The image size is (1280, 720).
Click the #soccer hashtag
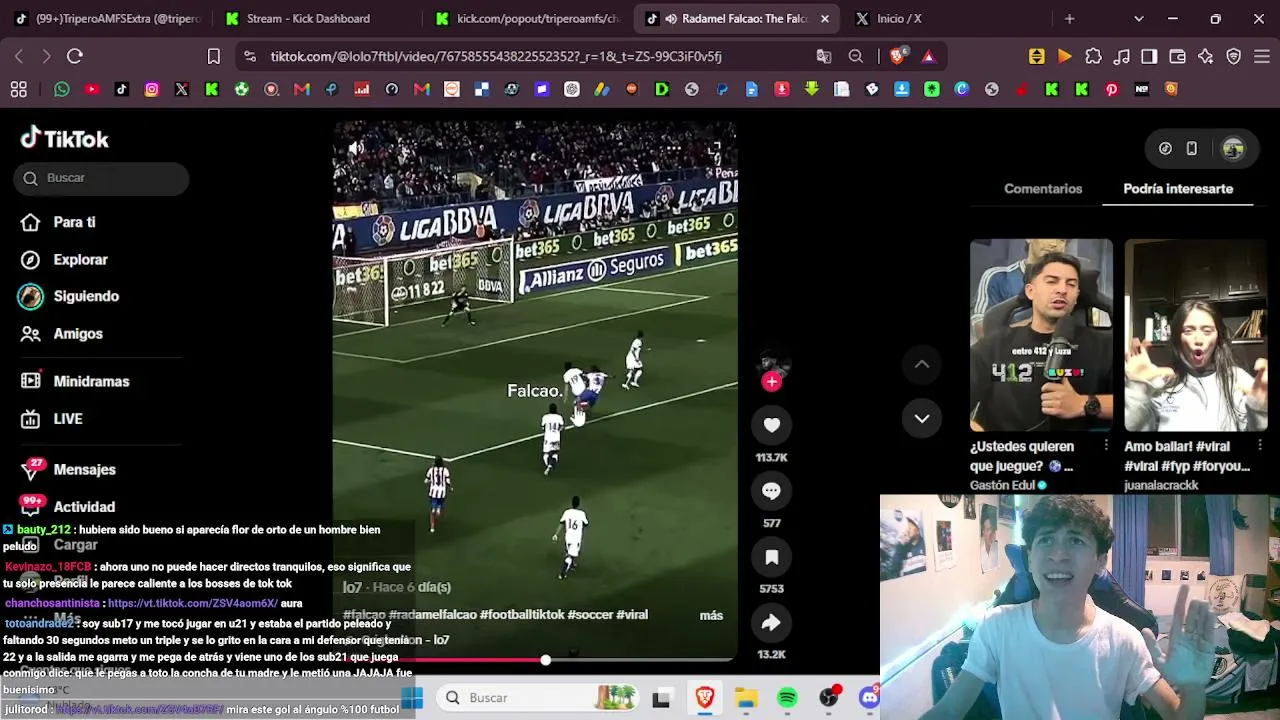(x=590, y=615)
